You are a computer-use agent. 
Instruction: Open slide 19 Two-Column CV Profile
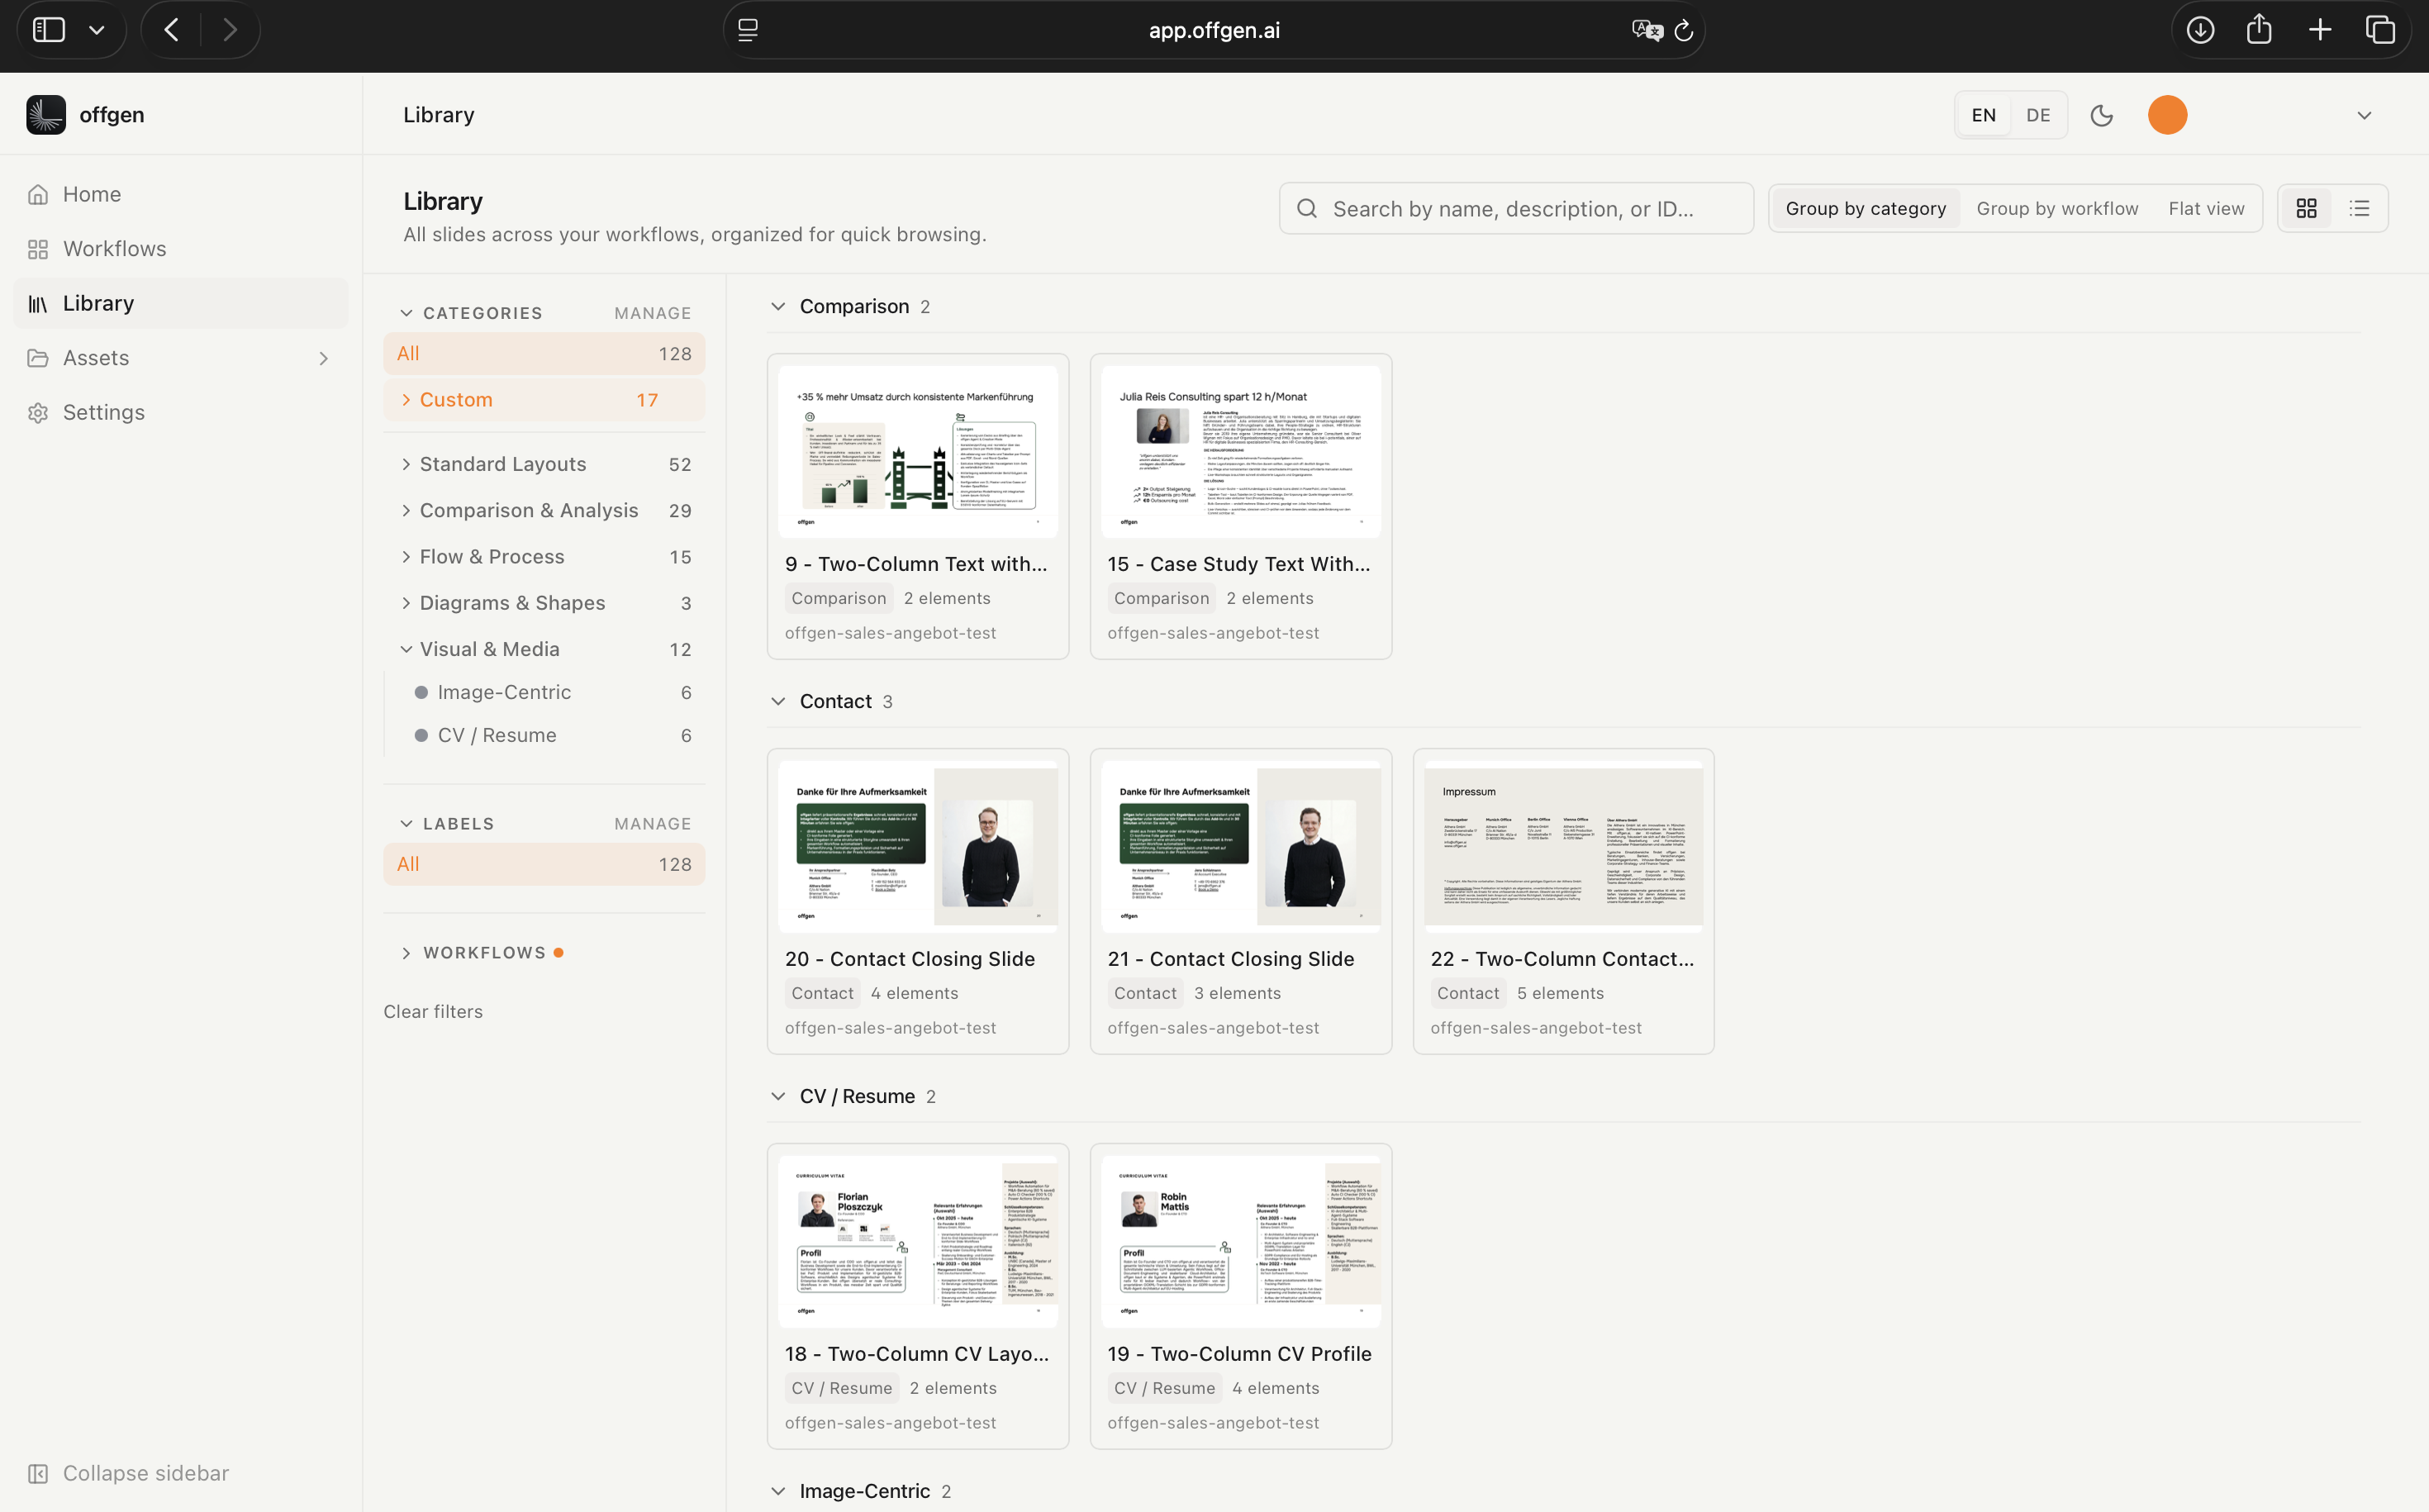coord(1240,1242)
